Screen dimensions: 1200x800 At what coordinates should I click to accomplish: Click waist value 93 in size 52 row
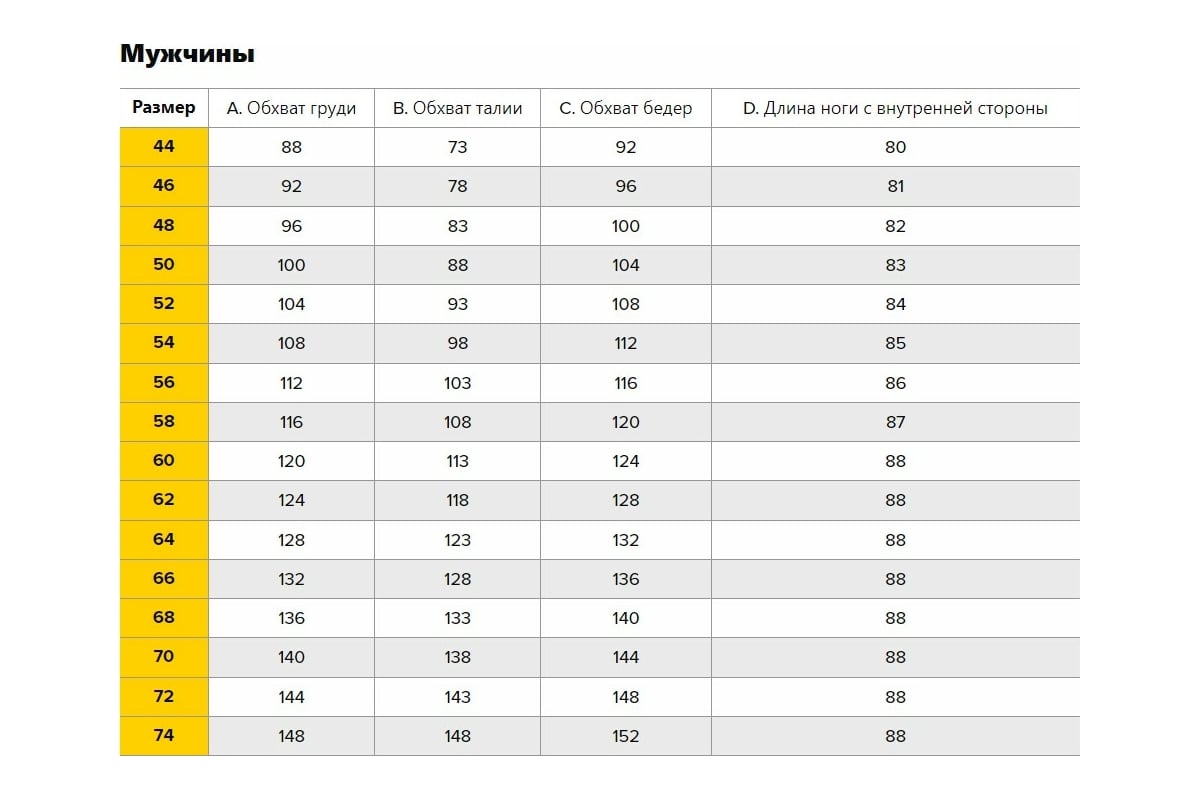tap(457, 304)
